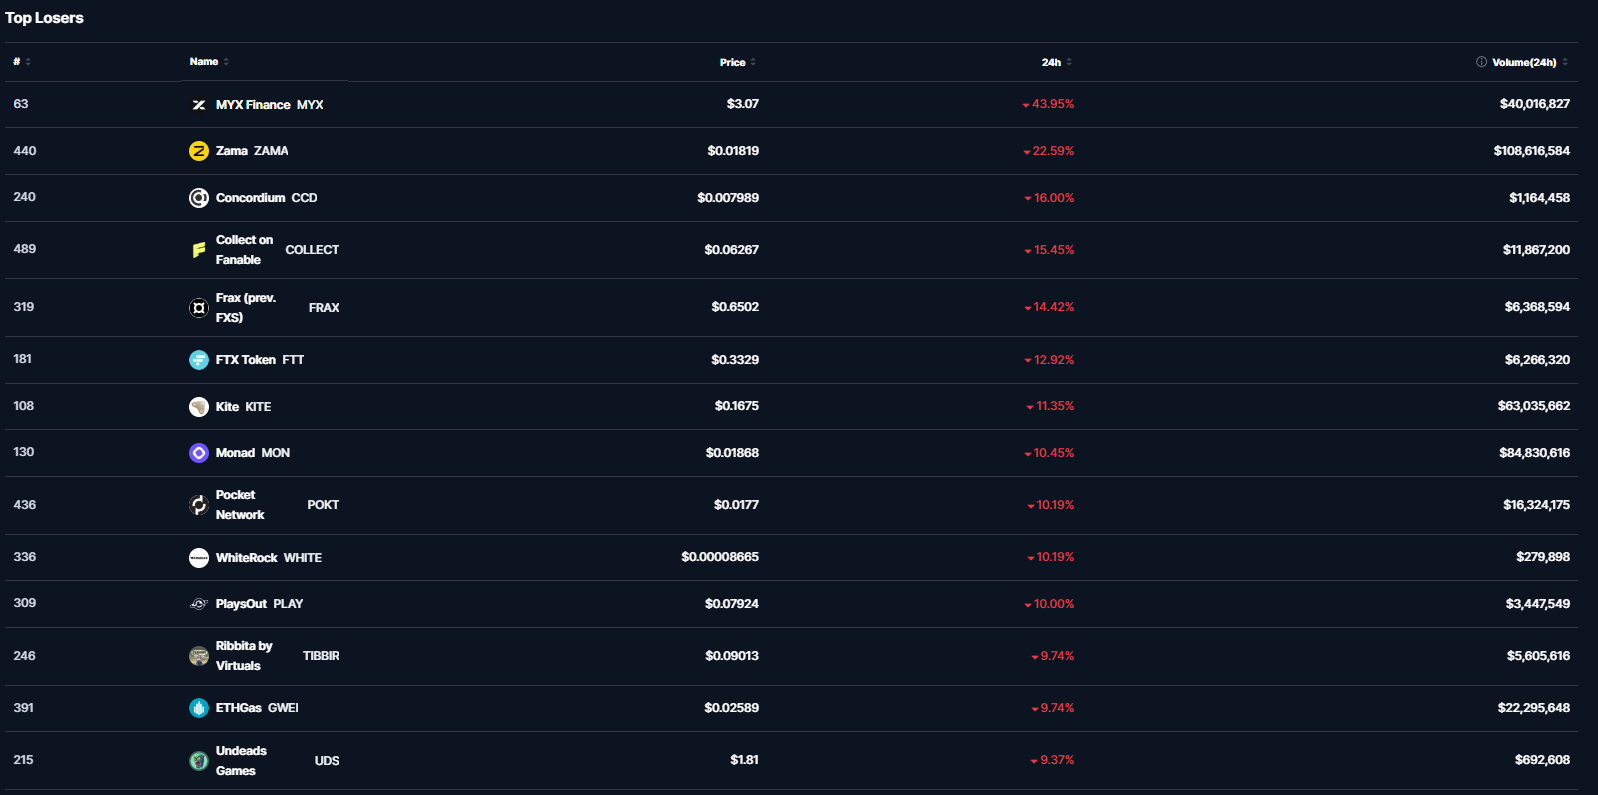This screenshot has height=795, width=1598.
Task: Click the Ribbita by Virtuals avatar icon
Action: point(199,656)
